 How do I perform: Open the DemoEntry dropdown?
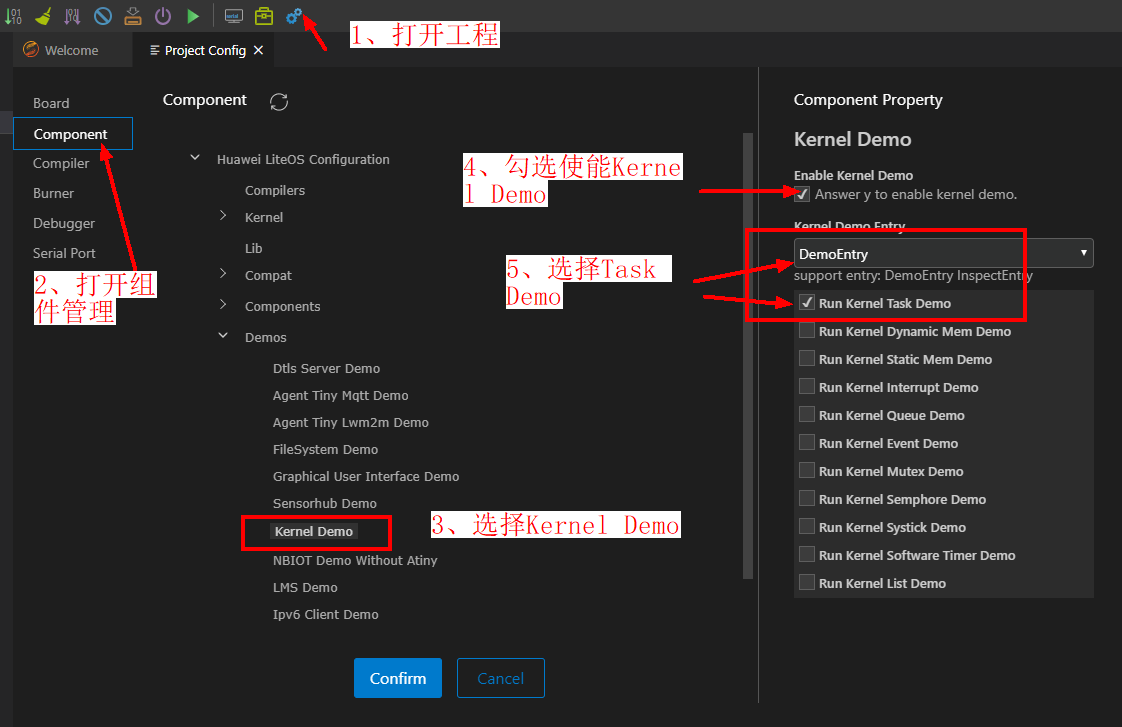point(943,253)
